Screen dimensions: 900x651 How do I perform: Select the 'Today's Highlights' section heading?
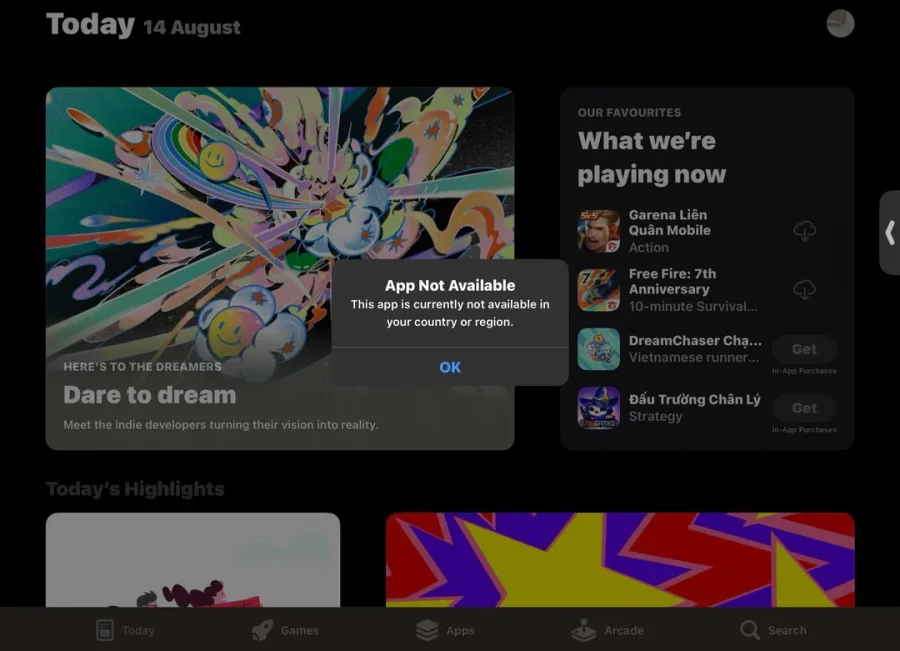135,489
